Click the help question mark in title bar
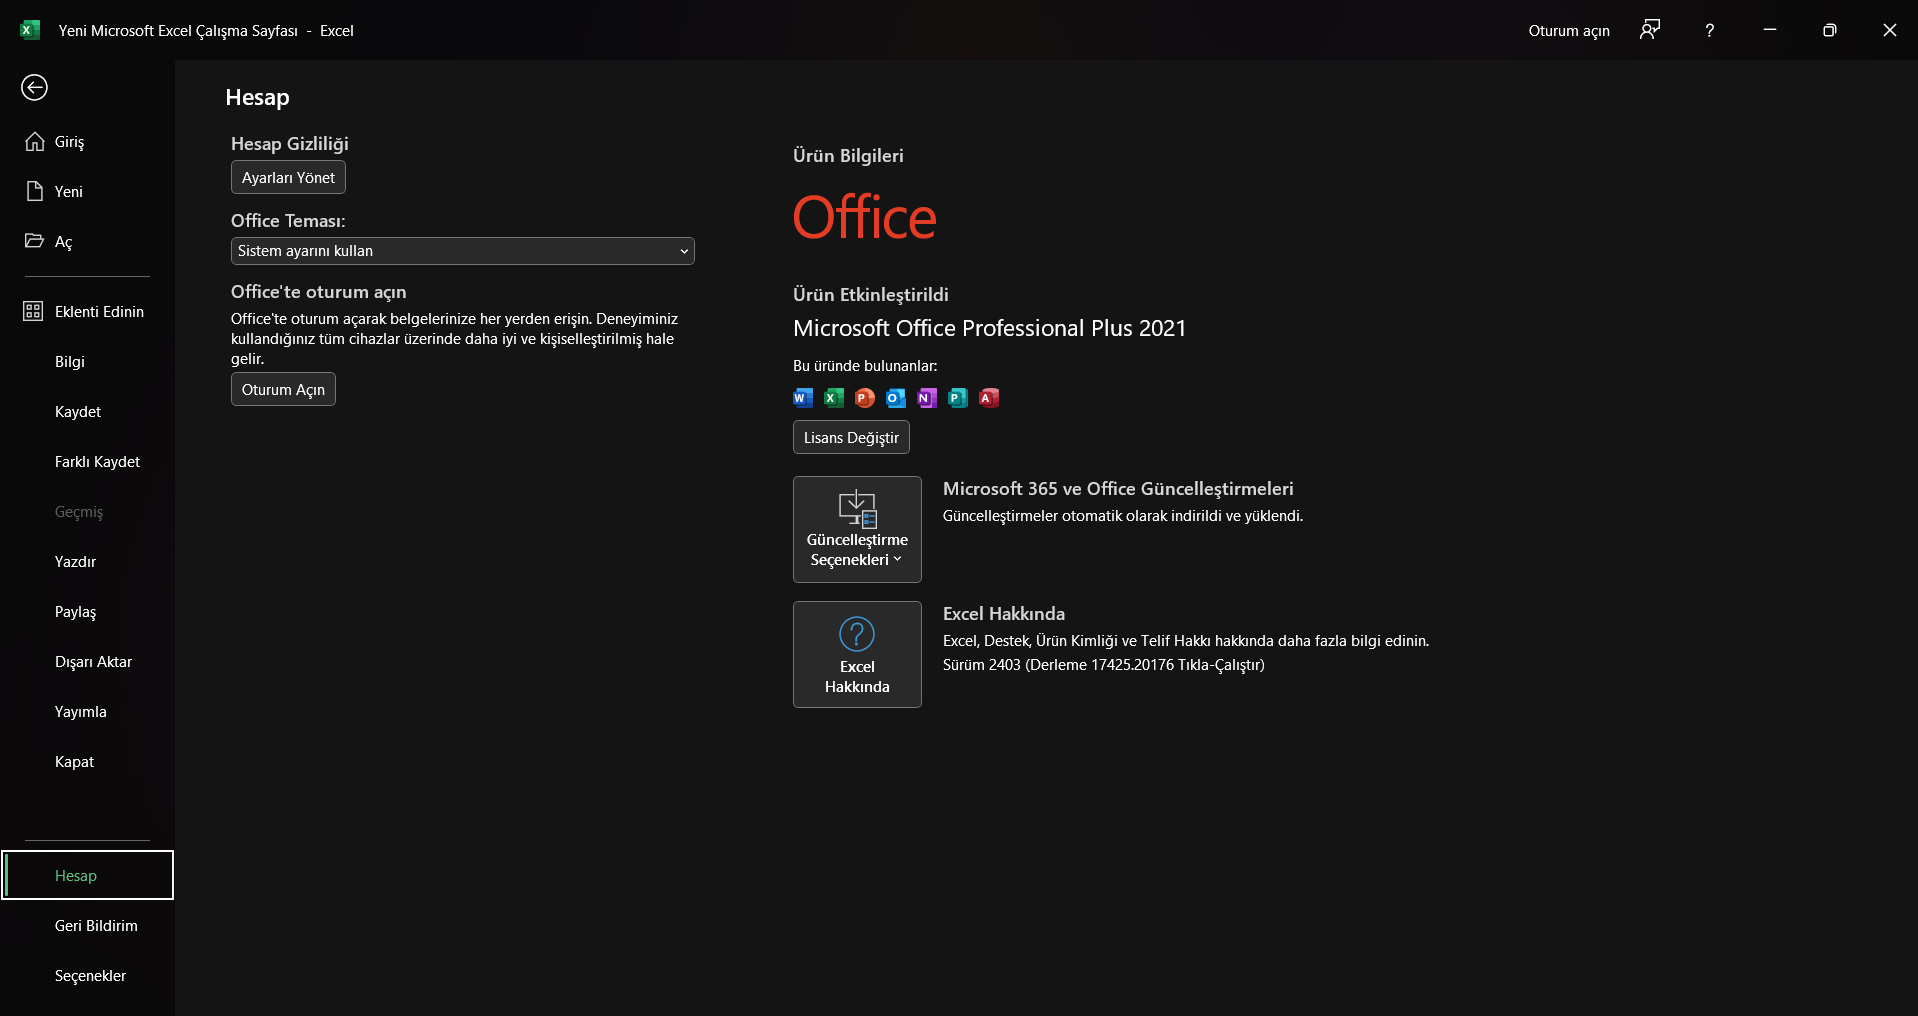 (1709, 30)
